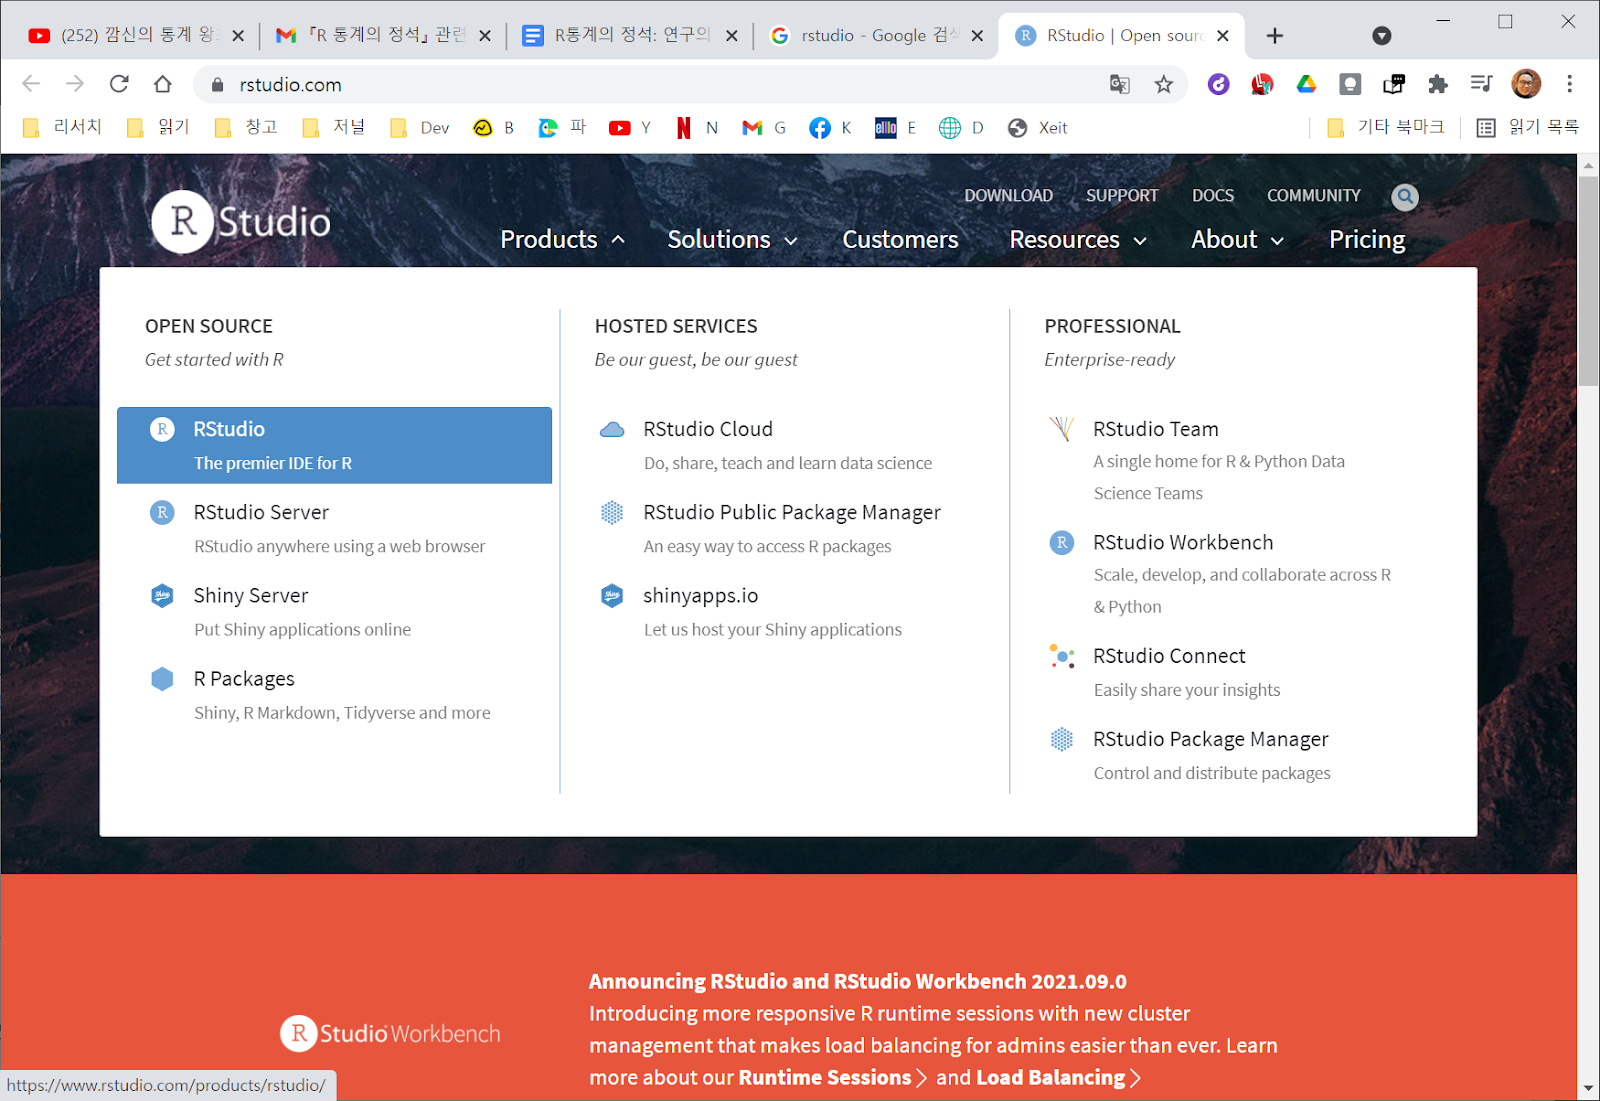
Task: Select RStudio The premier IDE for R
Action: tap(334, 445)
